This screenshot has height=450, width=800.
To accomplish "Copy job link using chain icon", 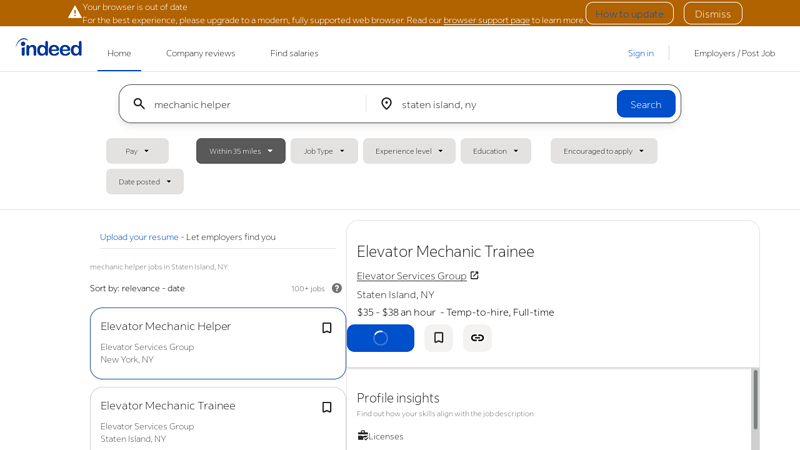I will click(x=477, y=338).
